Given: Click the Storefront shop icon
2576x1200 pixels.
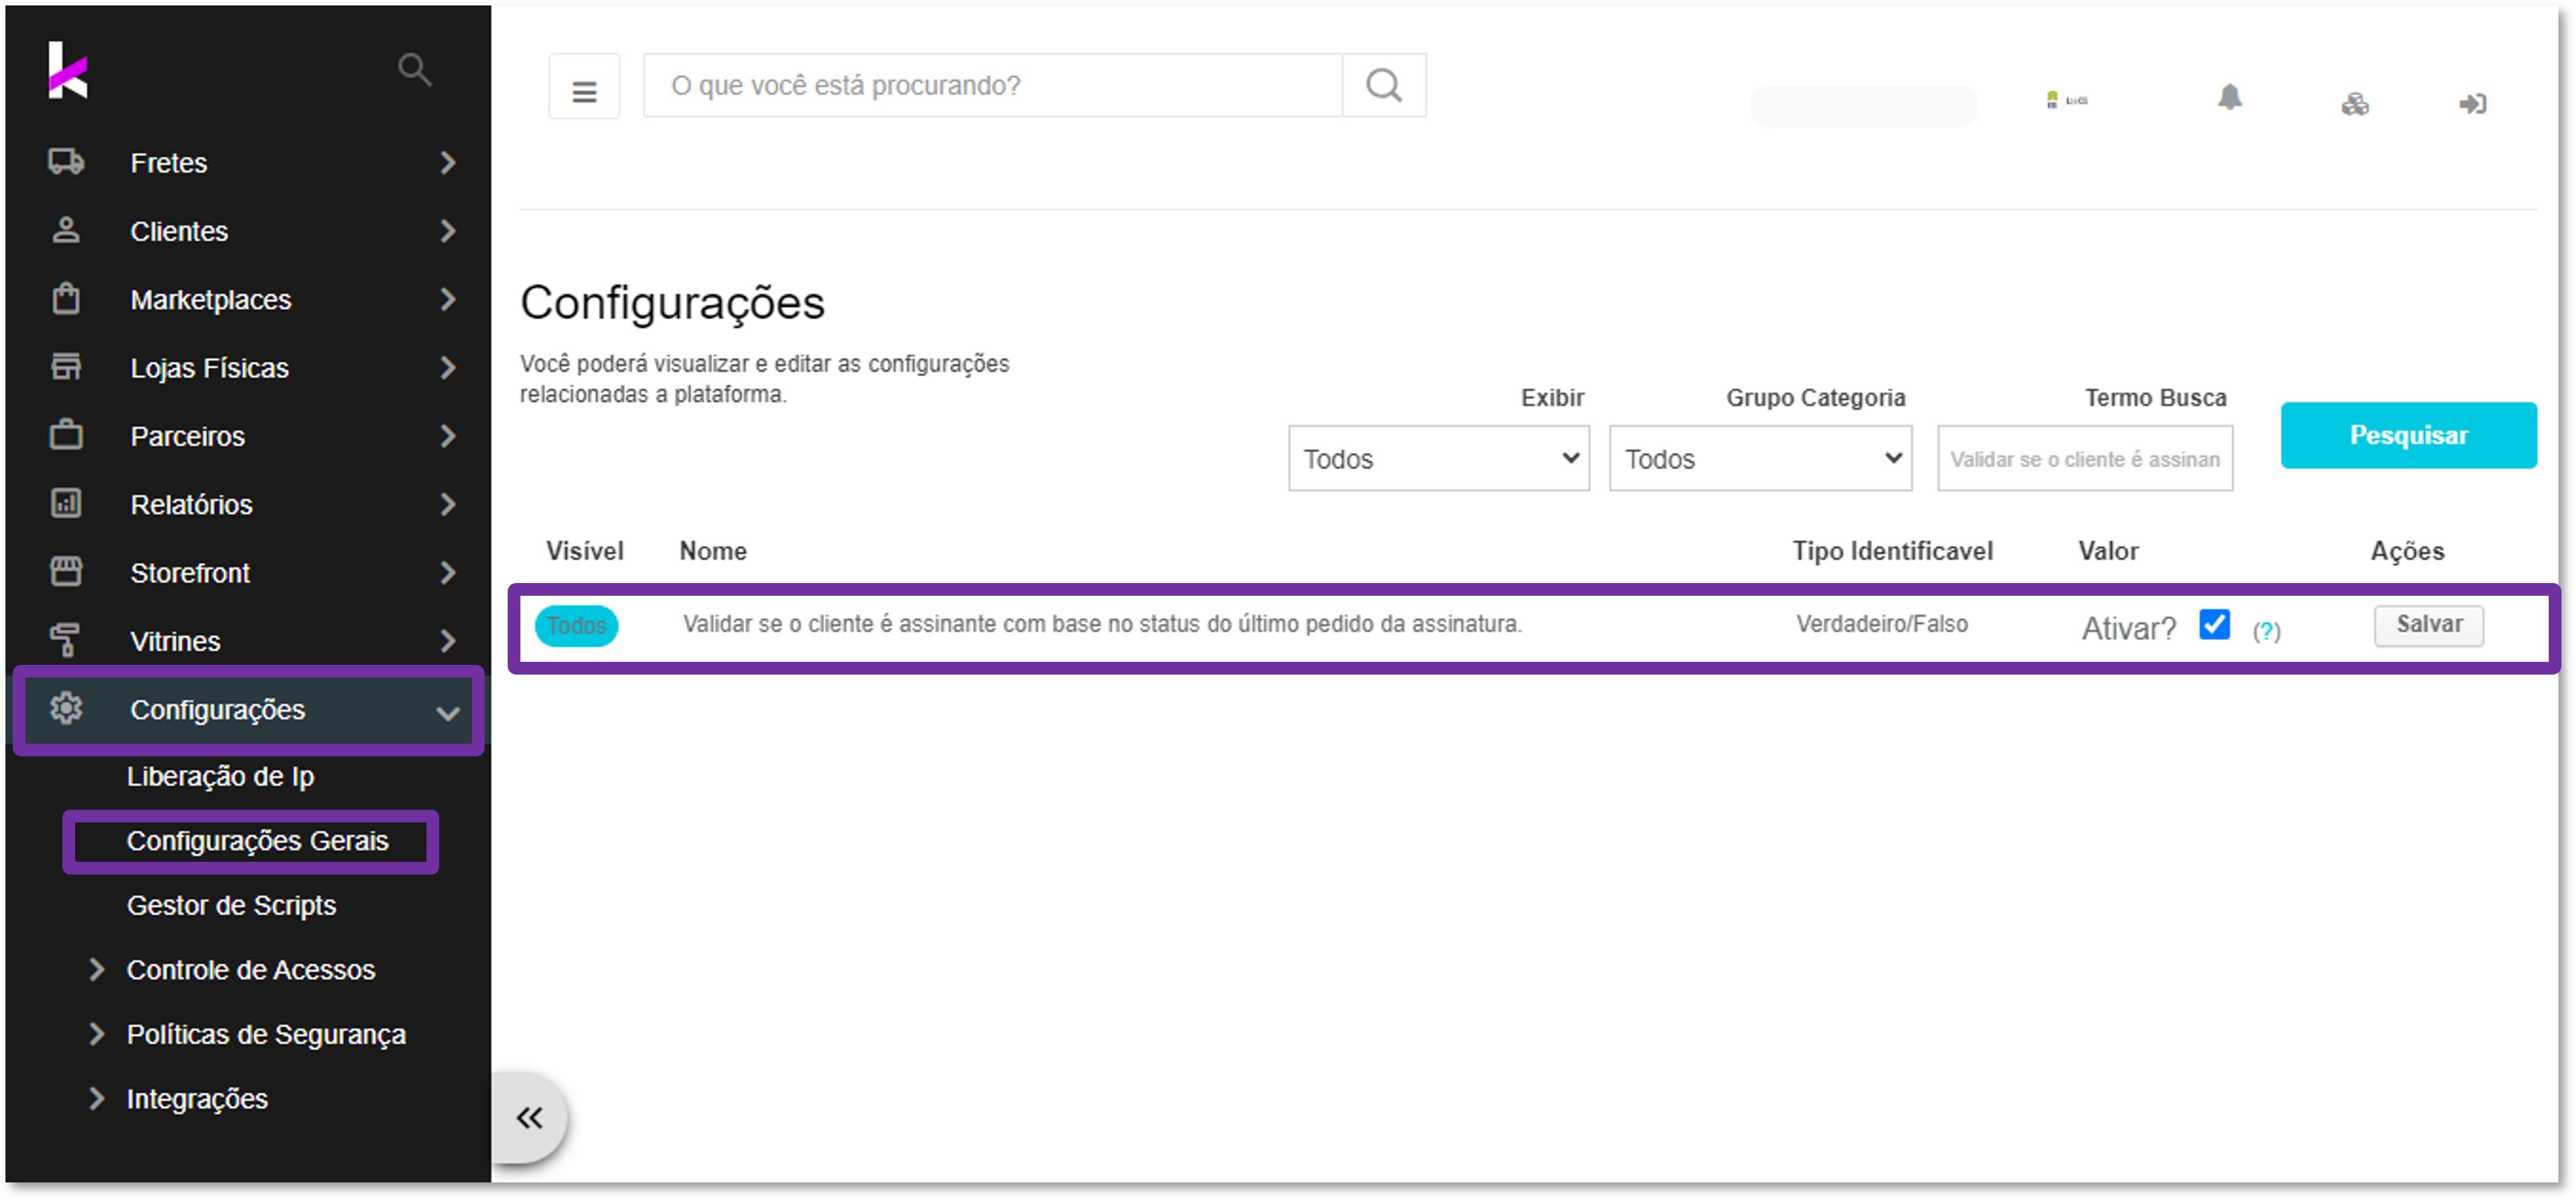Looking at the screenshot, I should 66,572.
